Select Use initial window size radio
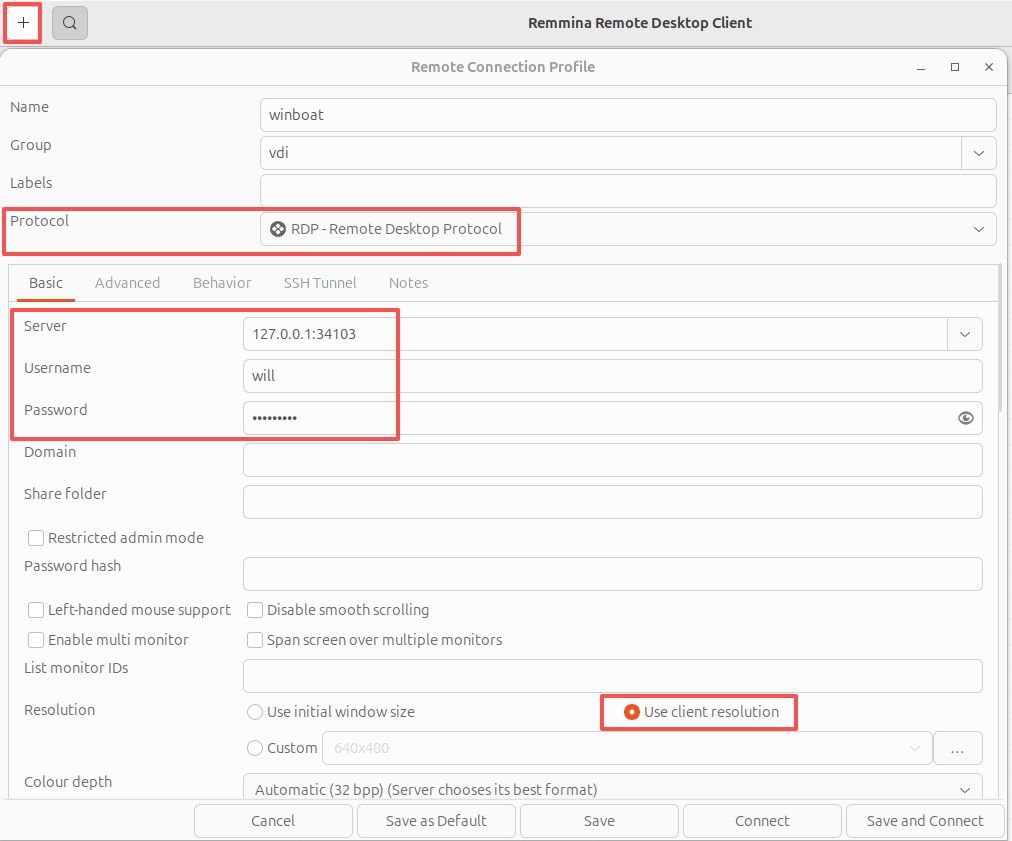The width and height of the screenshot is (1012, 841). click(x=255, y=712)
